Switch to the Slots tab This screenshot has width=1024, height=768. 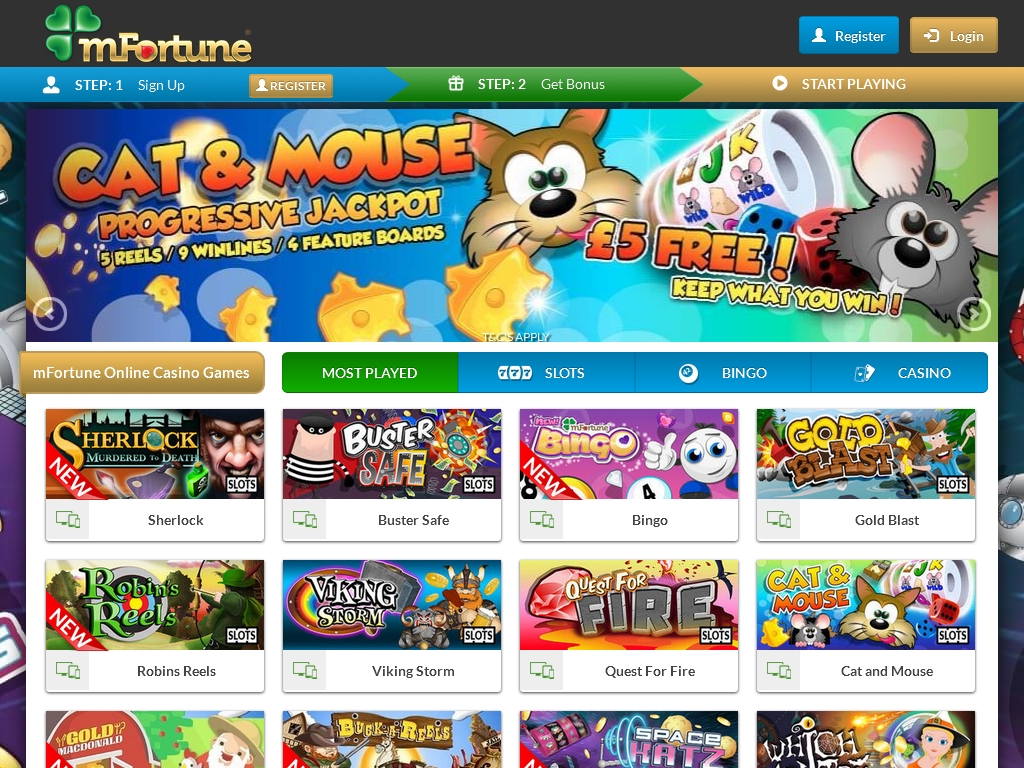546,373
